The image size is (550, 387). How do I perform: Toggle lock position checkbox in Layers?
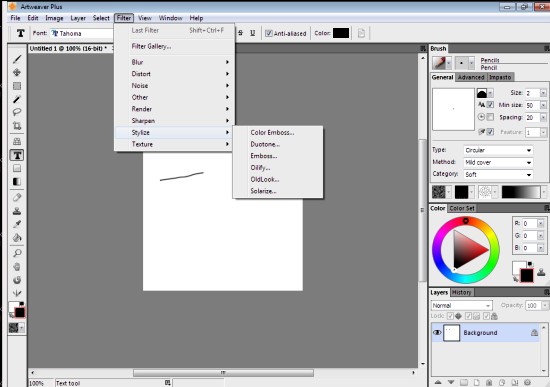[x=451, y=316]
